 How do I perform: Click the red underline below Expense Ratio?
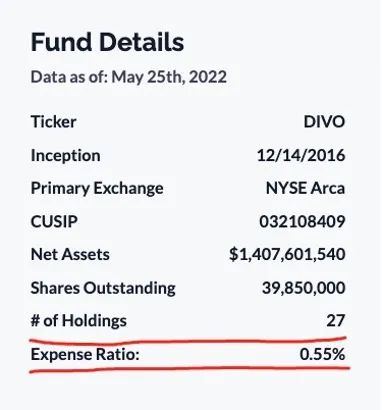click(x=190, y=369)
